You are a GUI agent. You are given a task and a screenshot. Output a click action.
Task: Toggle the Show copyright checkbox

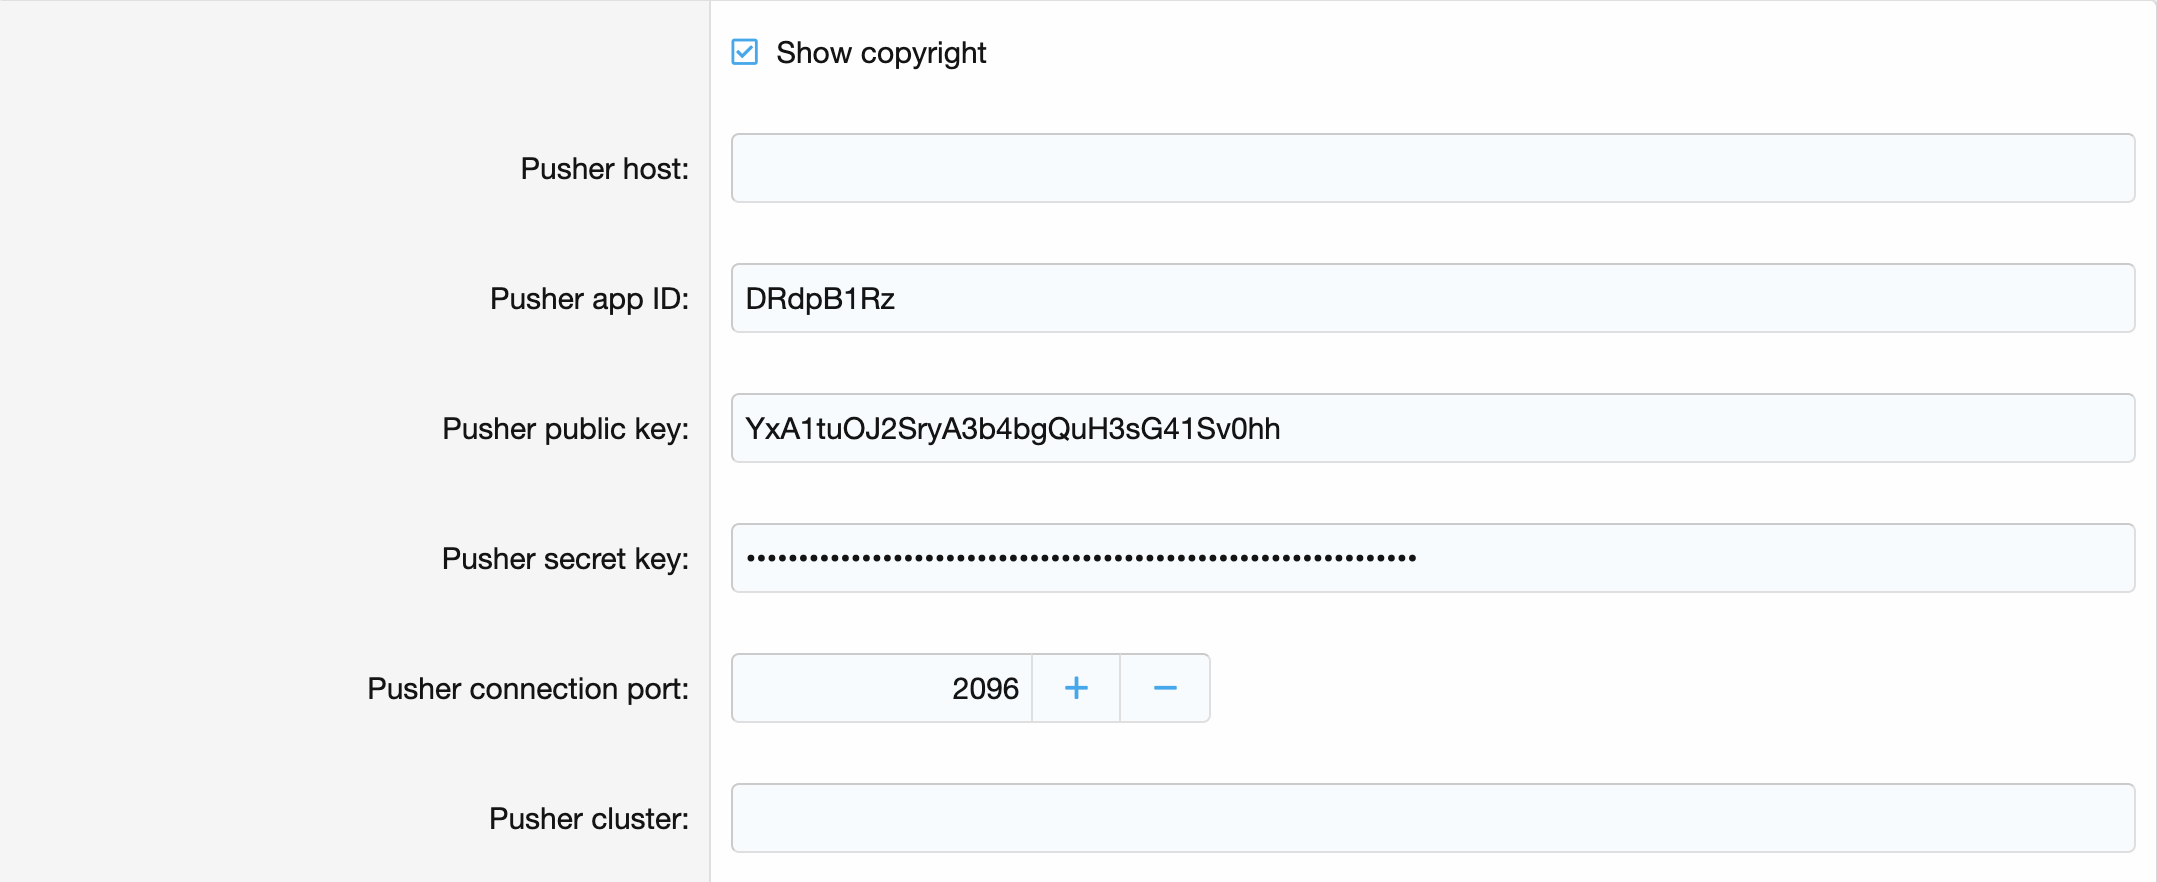[743, 53]
